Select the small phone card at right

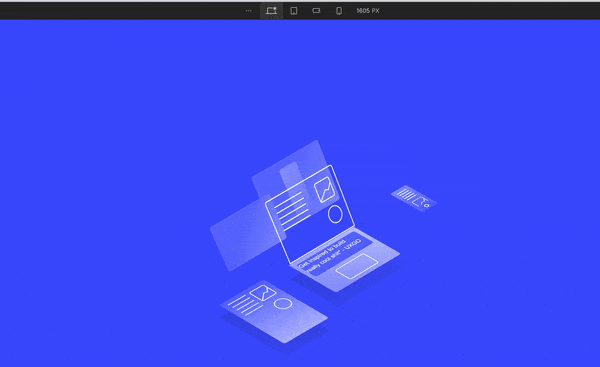(x=414, y=198)
